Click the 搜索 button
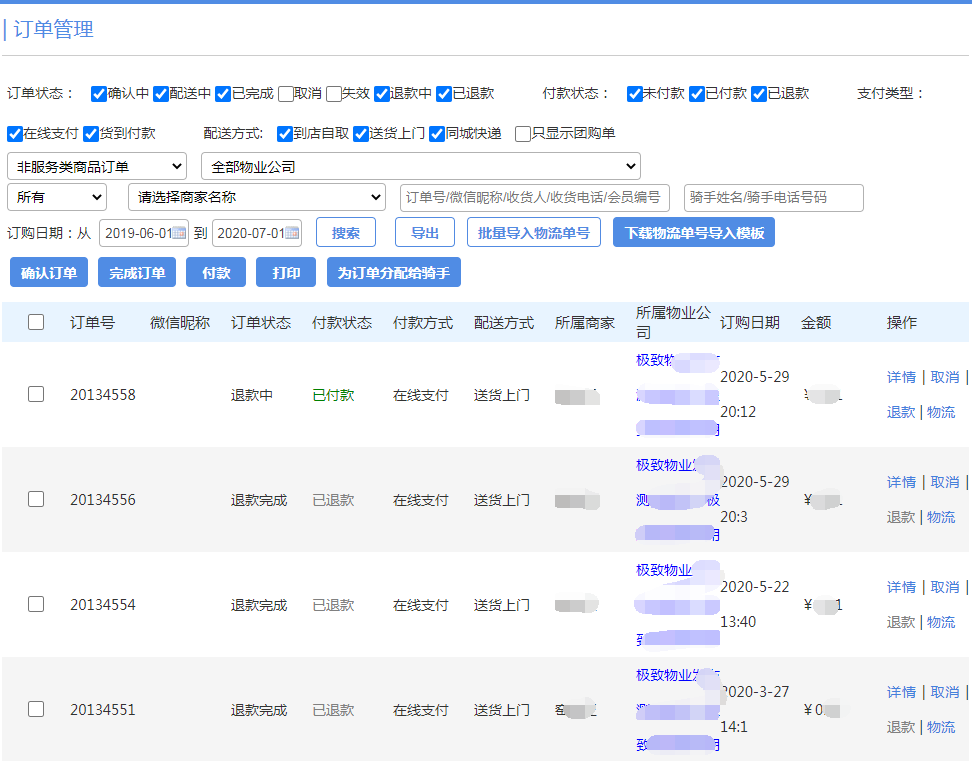Viewport: 972px width, 761px height. (346, 232)
